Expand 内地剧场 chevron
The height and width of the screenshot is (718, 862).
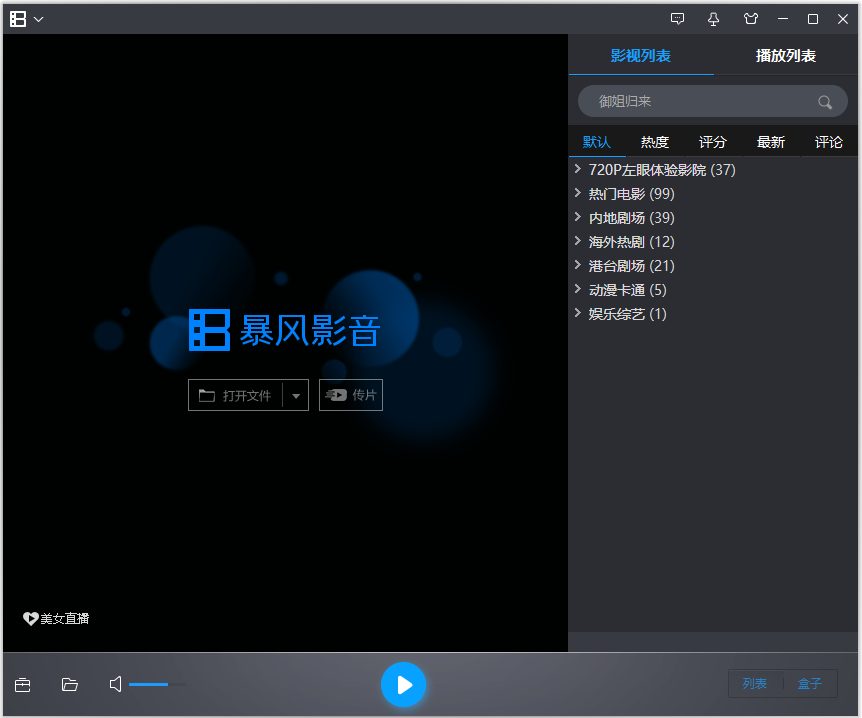(577, 217)
